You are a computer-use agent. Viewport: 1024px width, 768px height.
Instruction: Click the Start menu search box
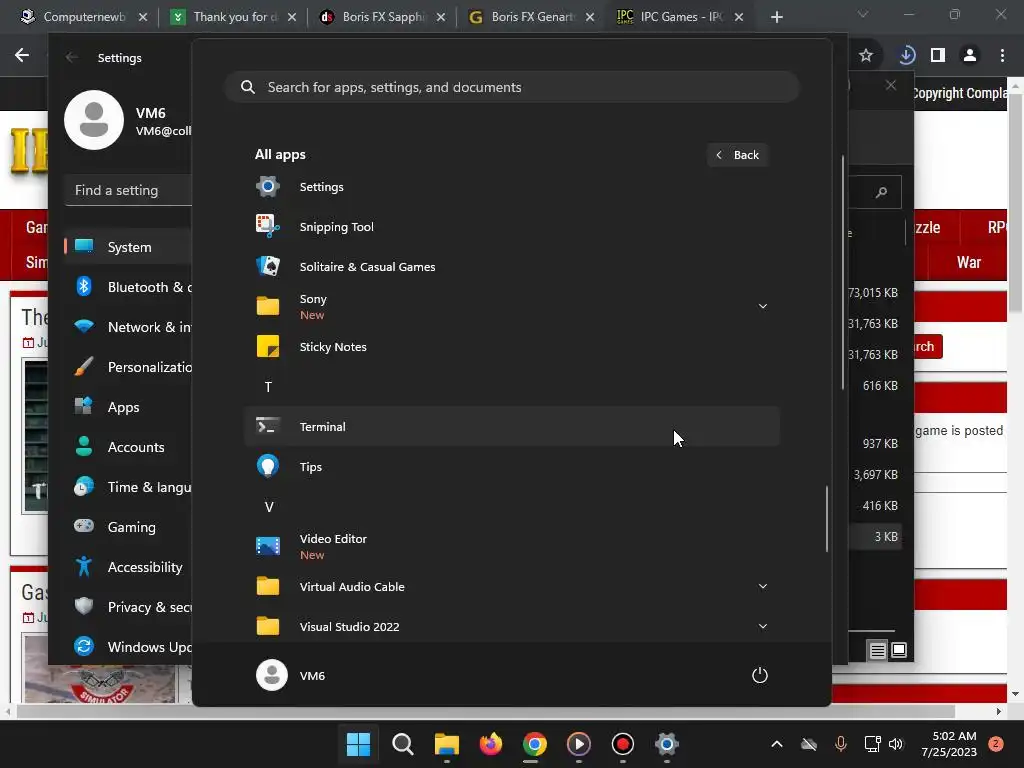[x=512, y=87]
